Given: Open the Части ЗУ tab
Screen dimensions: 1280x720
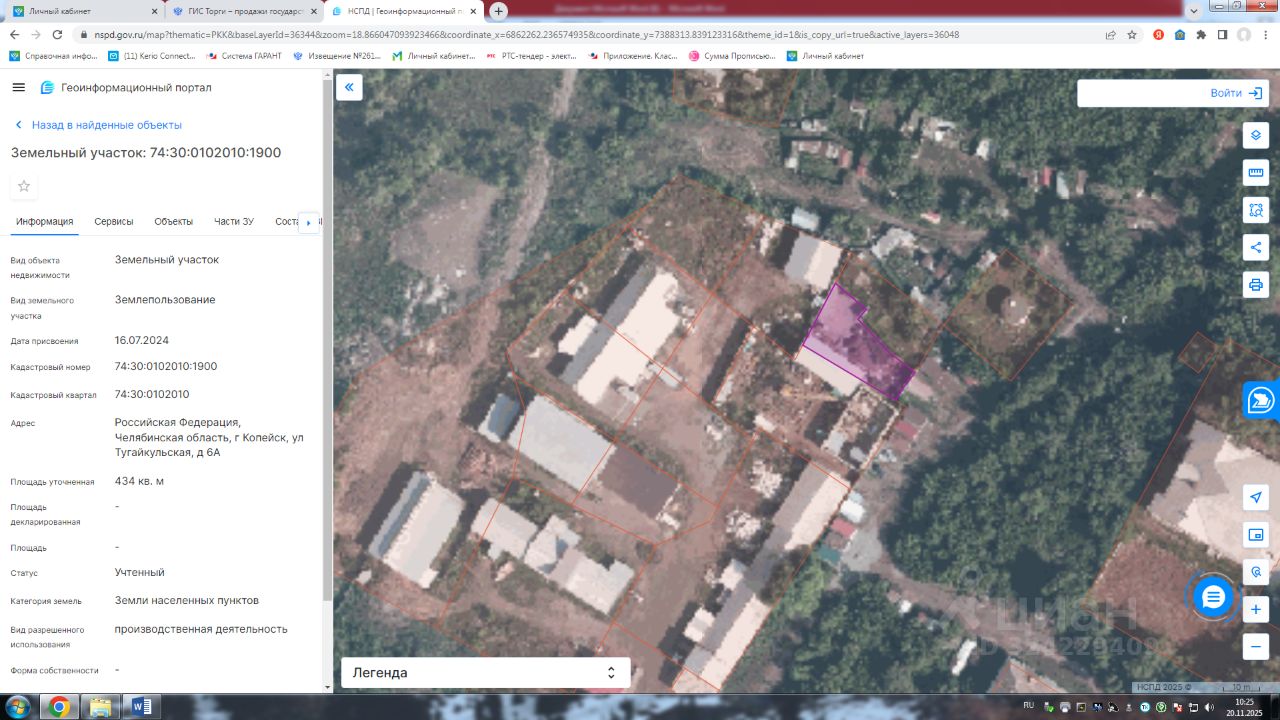Looking at the screenshot, I should [234, 221].
